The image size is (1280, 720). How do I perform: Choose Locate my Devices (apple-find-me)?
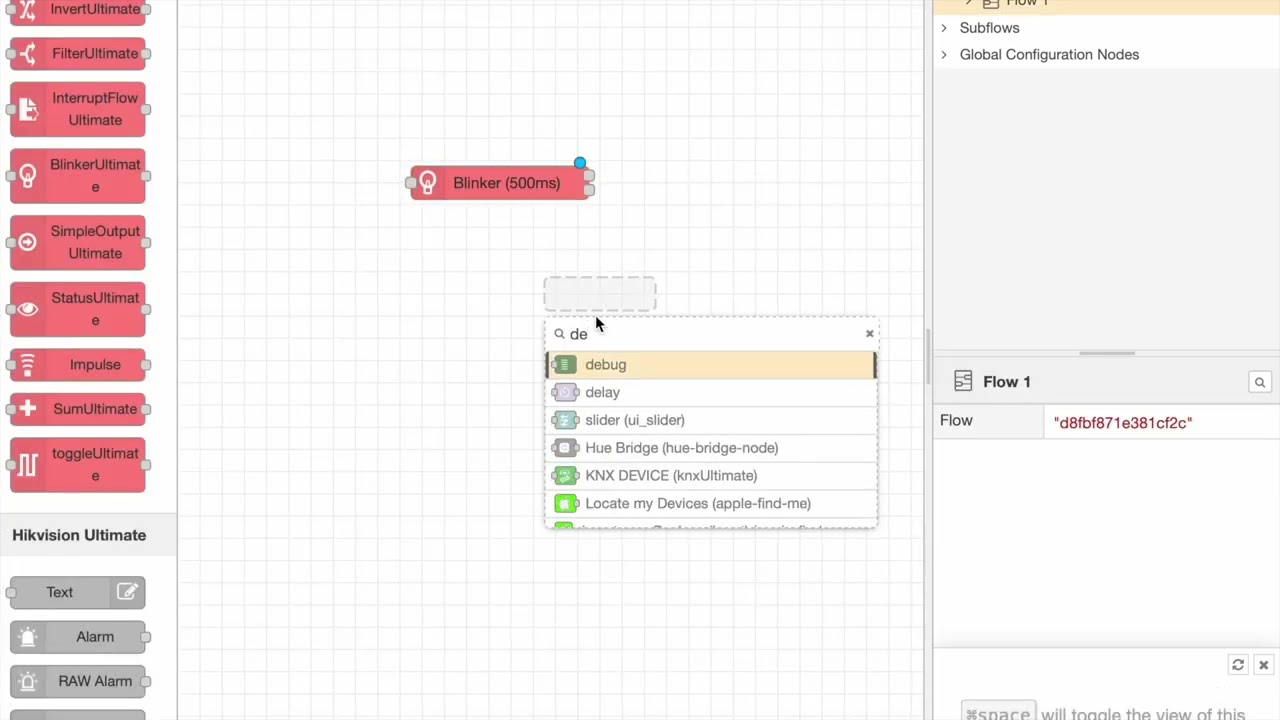point(711,504)
